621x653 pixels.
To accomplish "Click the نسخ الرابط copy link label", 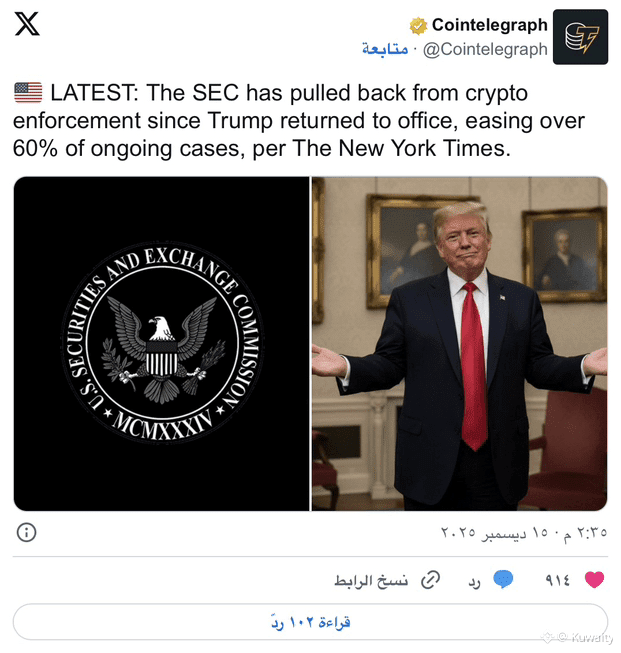I will point(371,581).
